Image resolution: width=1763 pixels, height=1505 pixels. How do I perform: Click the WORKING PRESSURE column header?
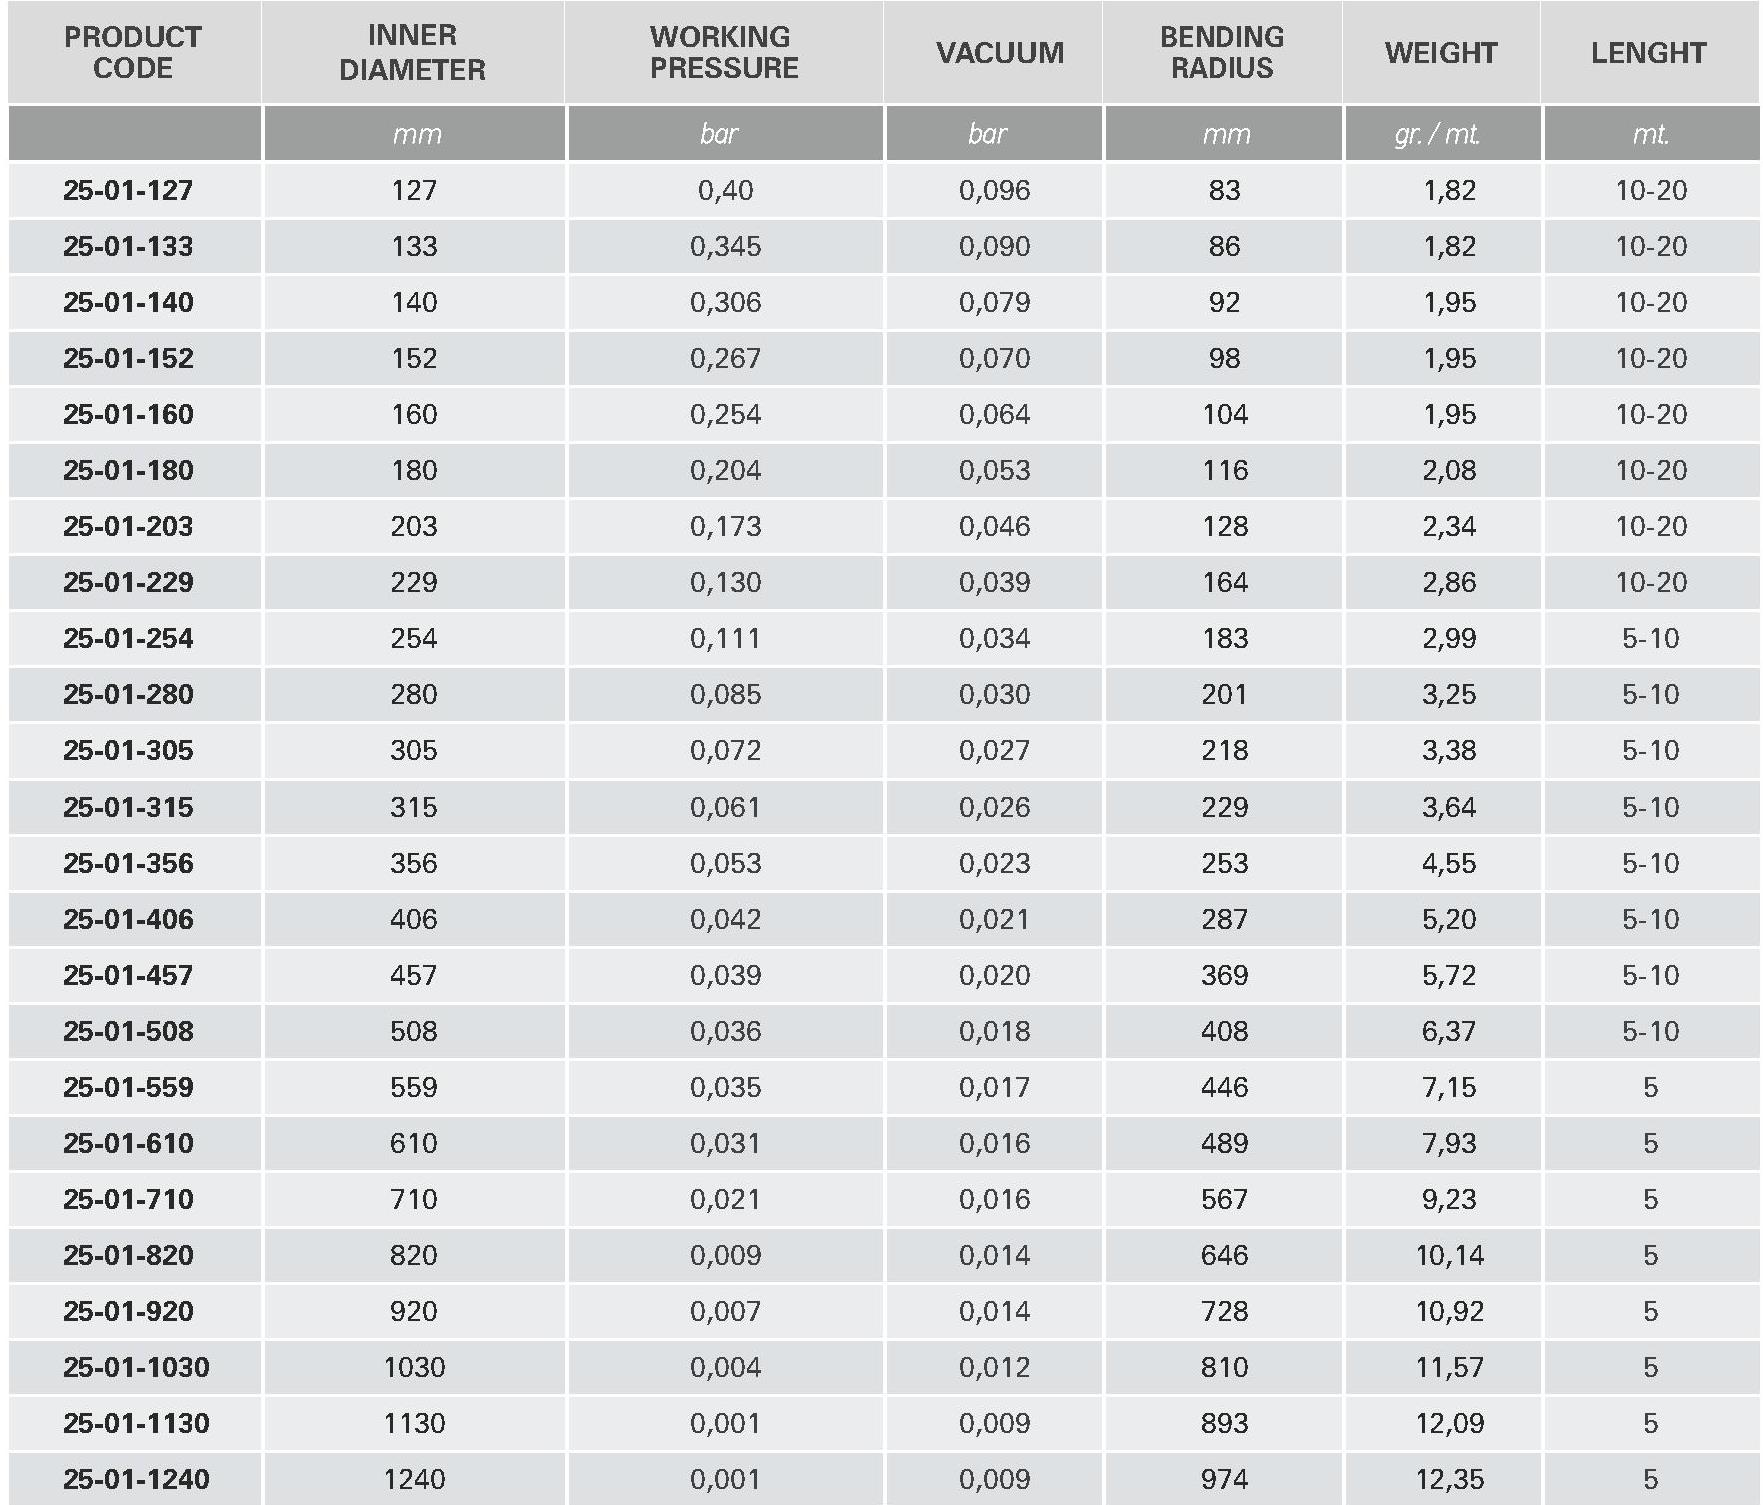[724, 52]
